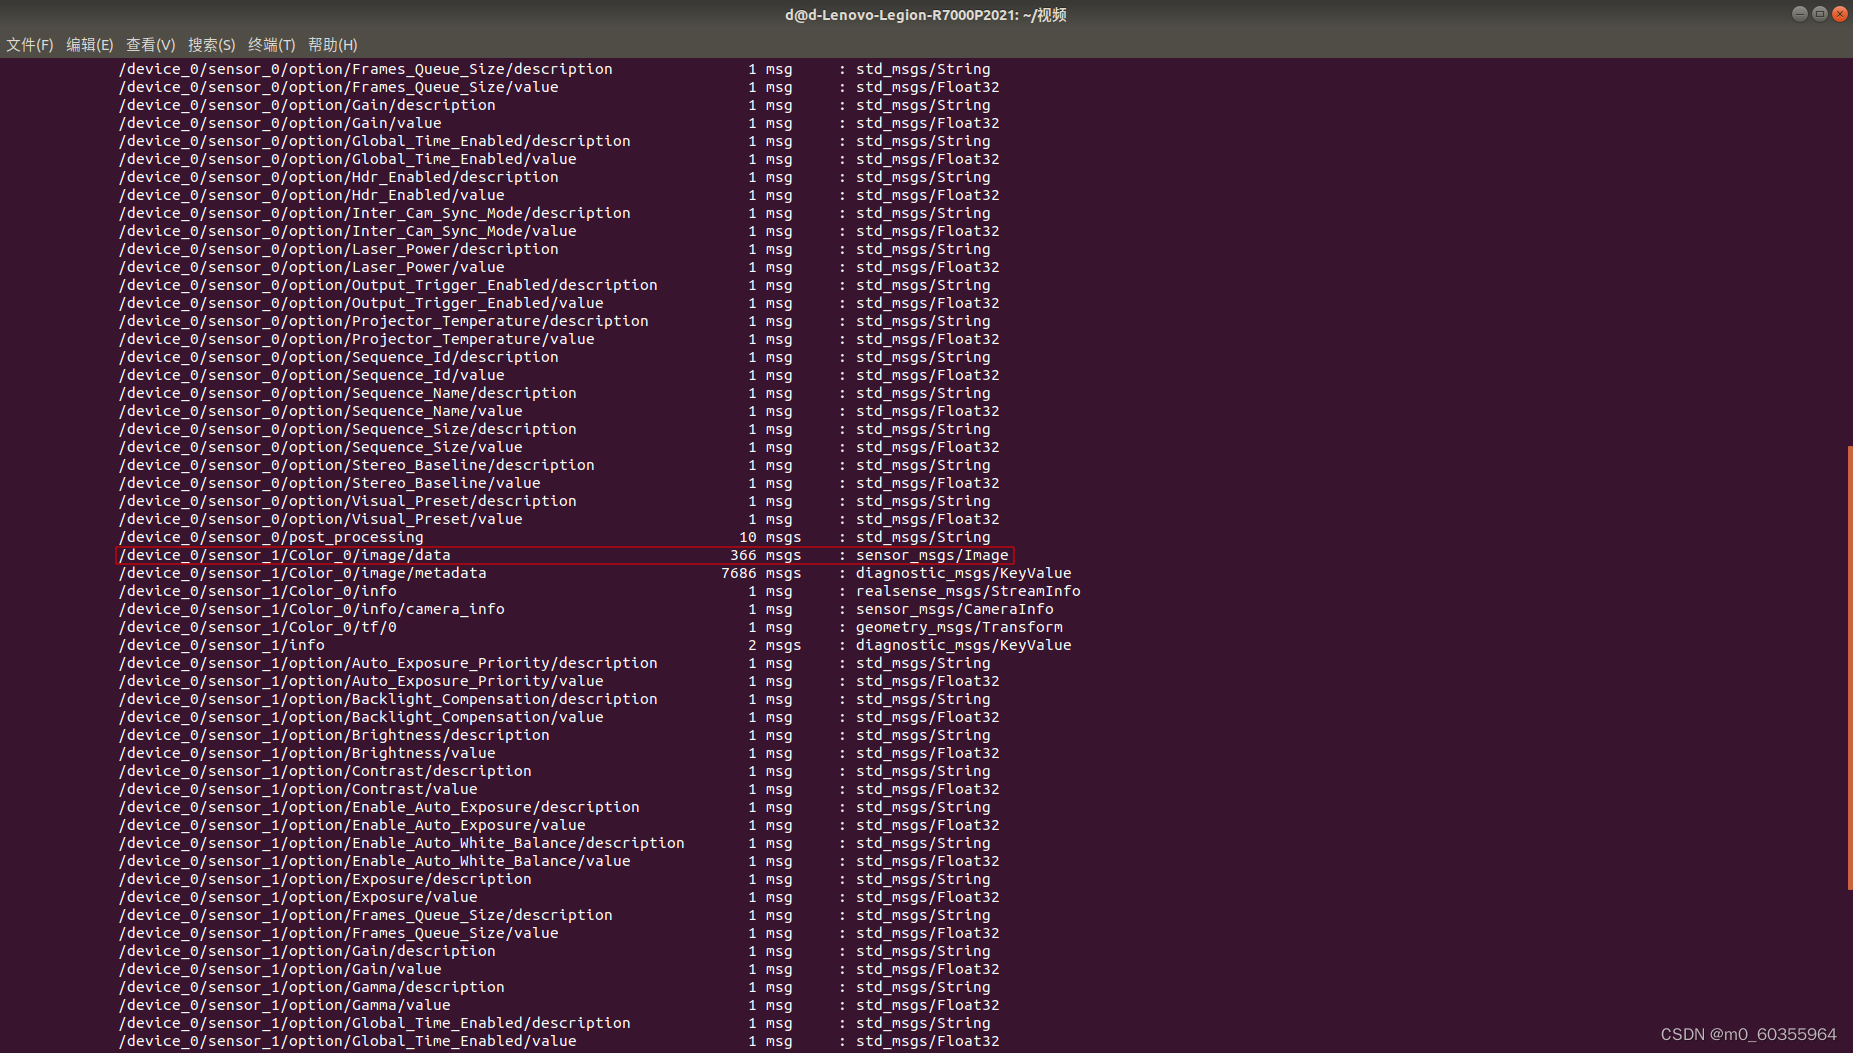Maximize the terminal window
This screenshot has width=1853, height=1053.
1820,14
